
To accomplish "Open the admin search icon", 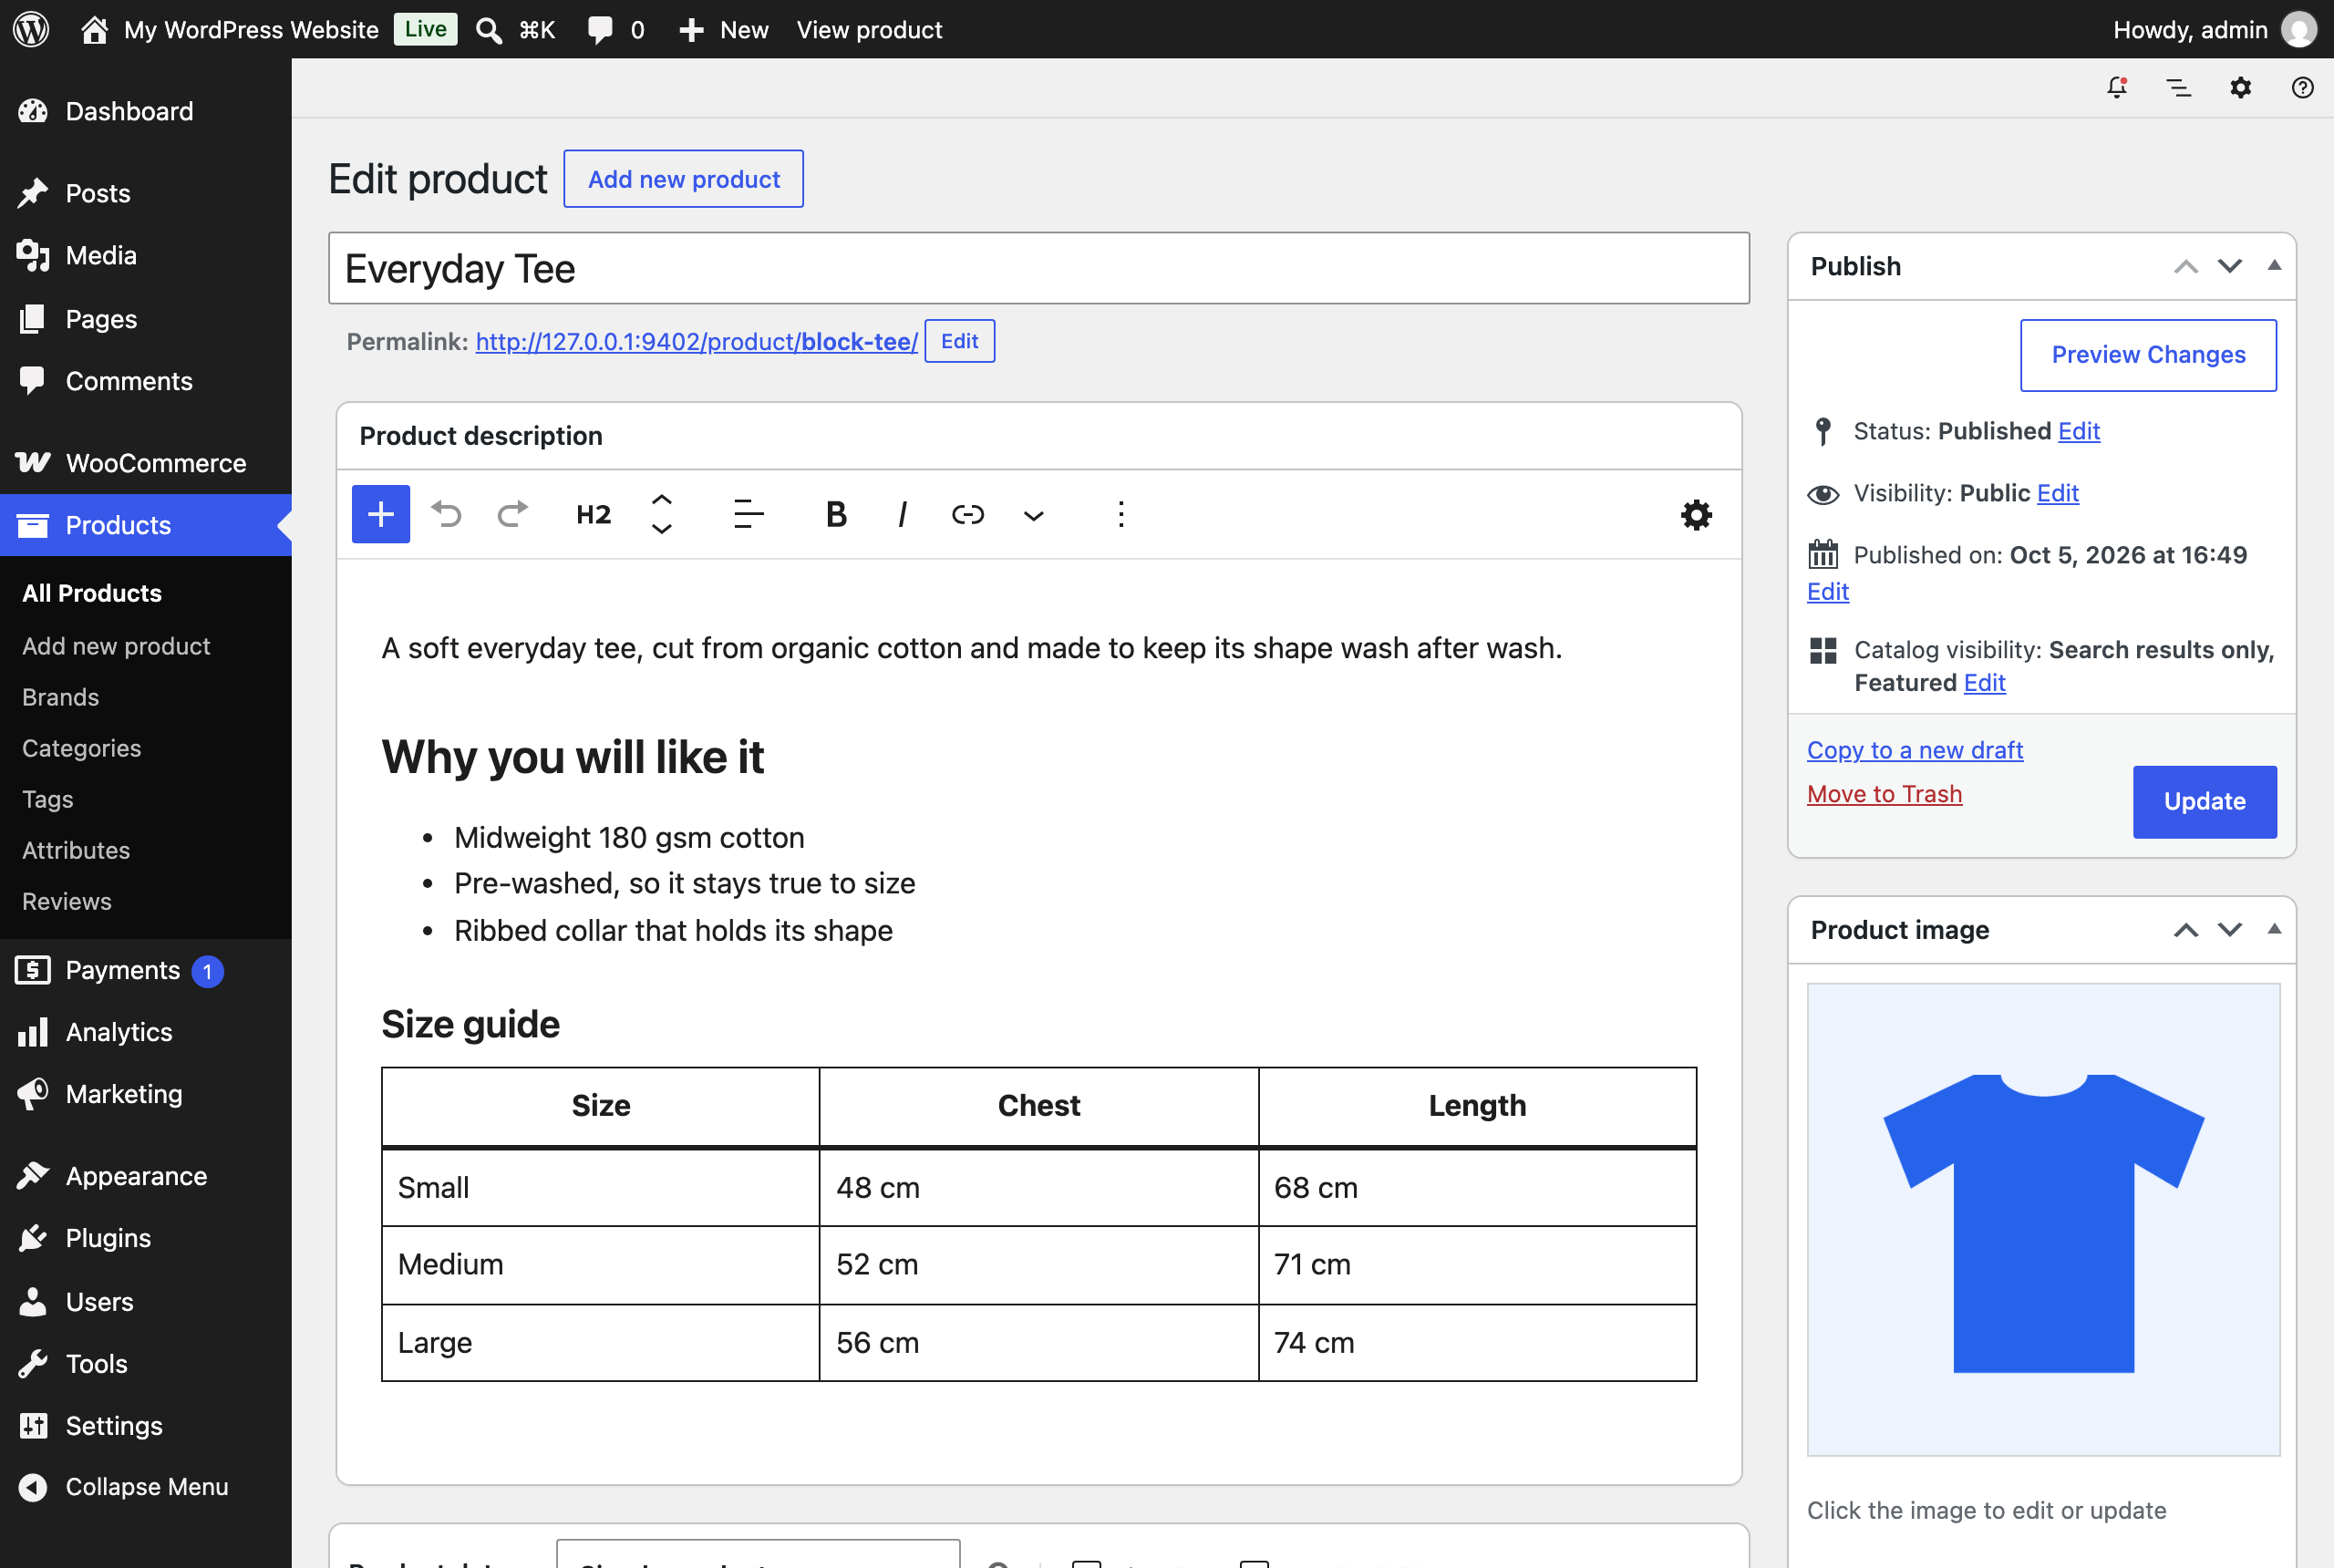I will 489,30.
